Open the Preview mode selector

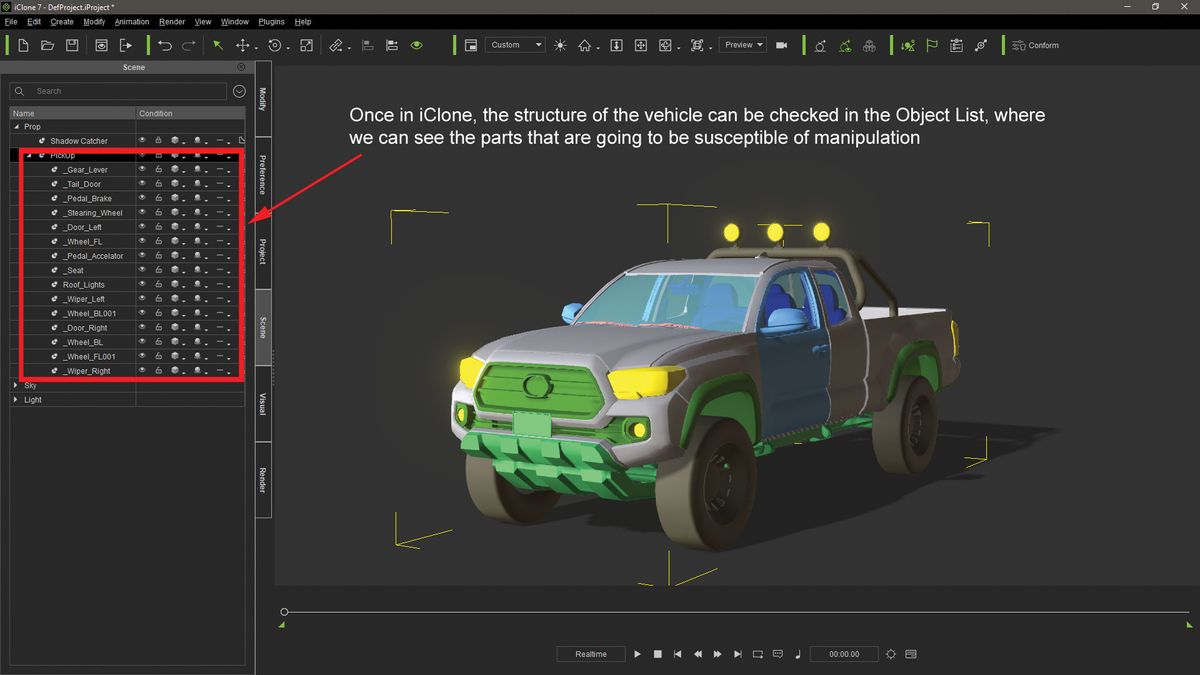coord(742,44)
